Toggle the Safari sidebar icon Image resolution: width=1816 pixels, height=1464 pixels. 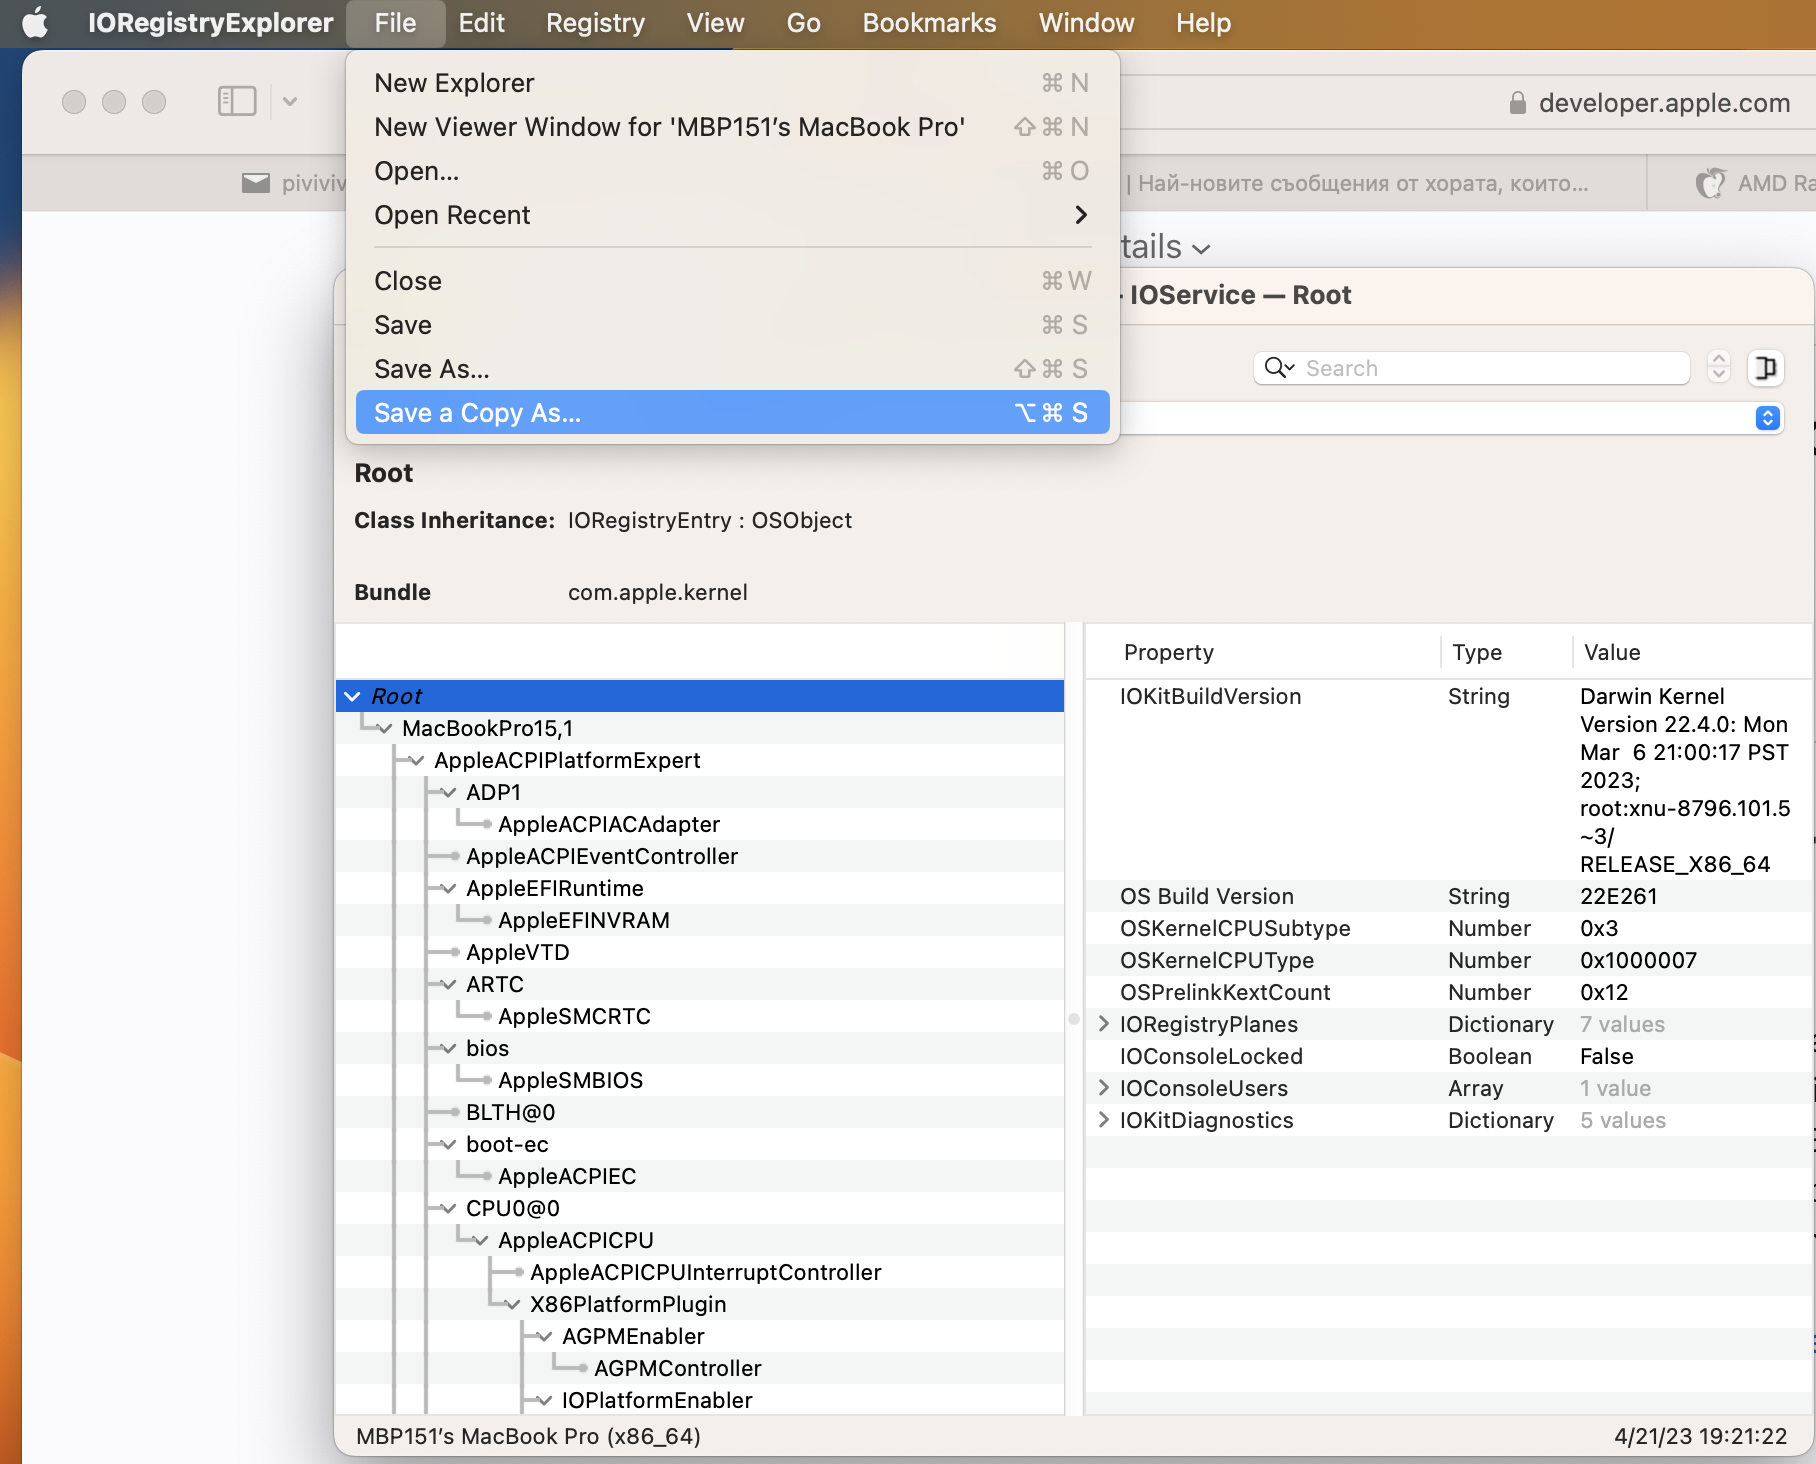pos(237,101)
